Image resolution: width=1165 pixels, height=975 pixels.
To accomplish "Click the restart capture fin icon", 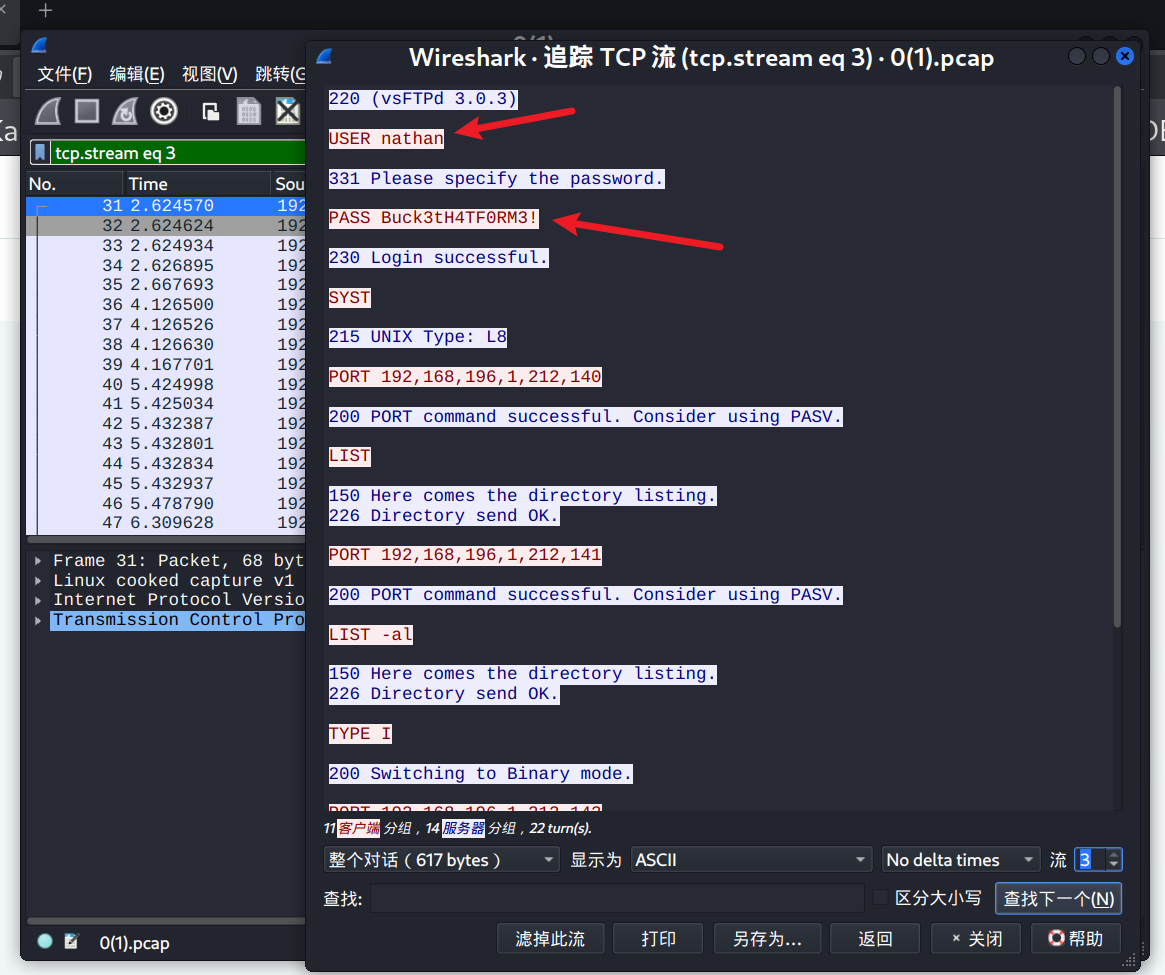I will tap(125, 111).
